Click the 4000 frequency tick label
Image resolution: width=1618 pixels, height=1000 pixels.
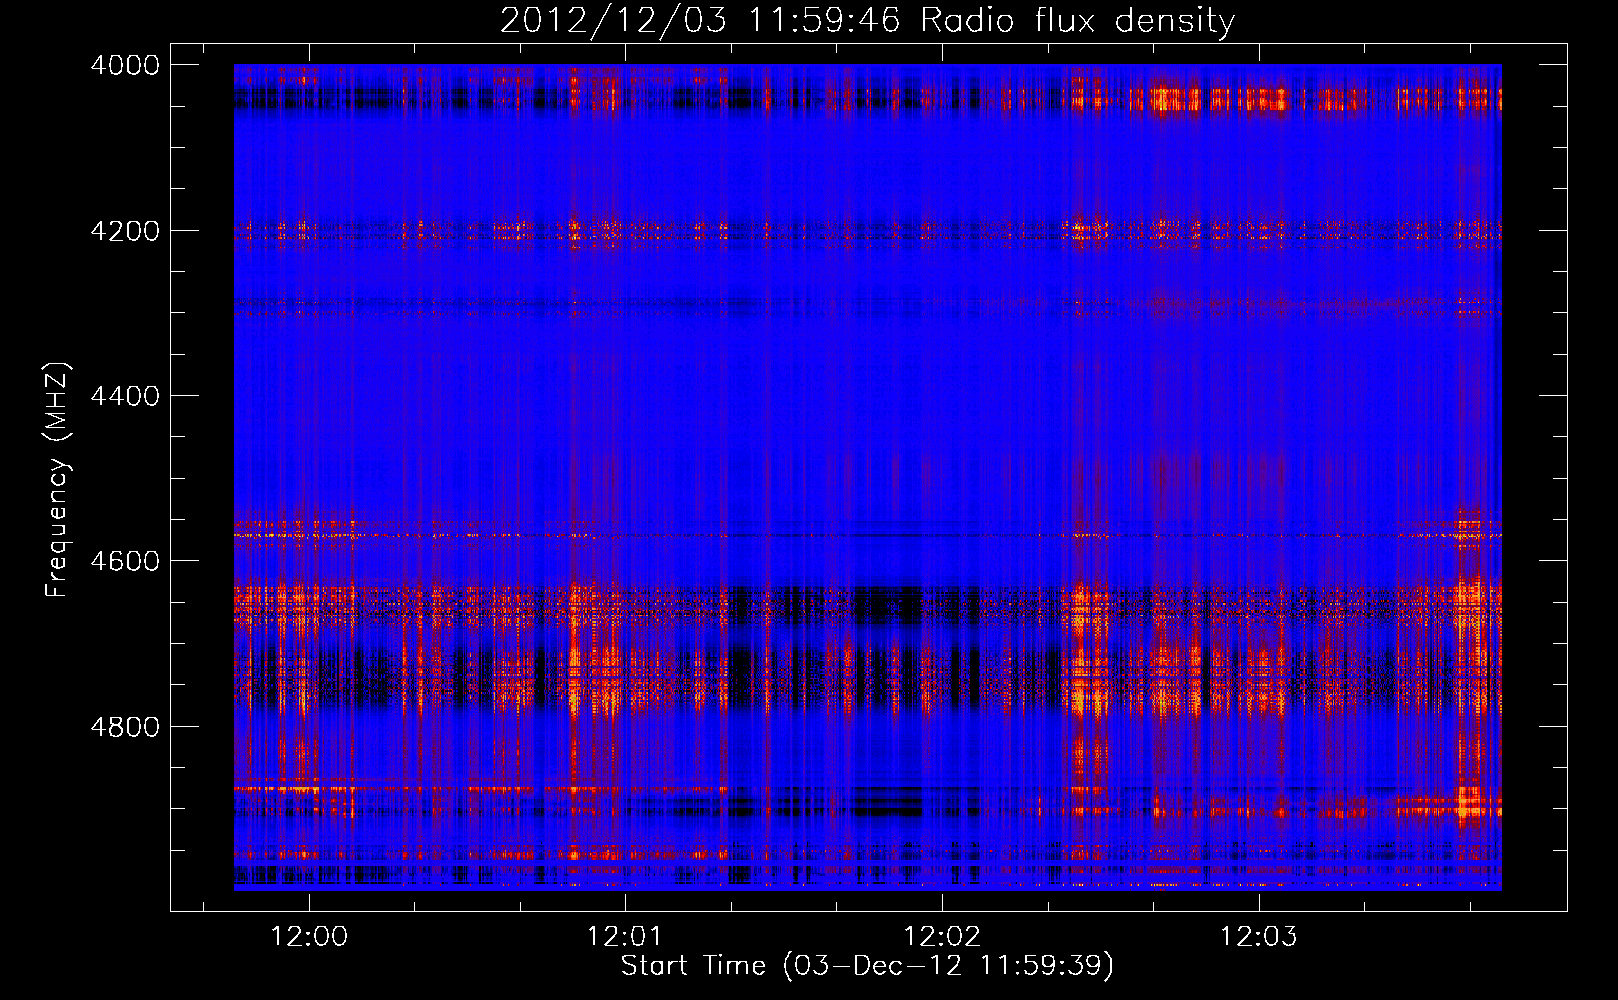tap(125, 65)
